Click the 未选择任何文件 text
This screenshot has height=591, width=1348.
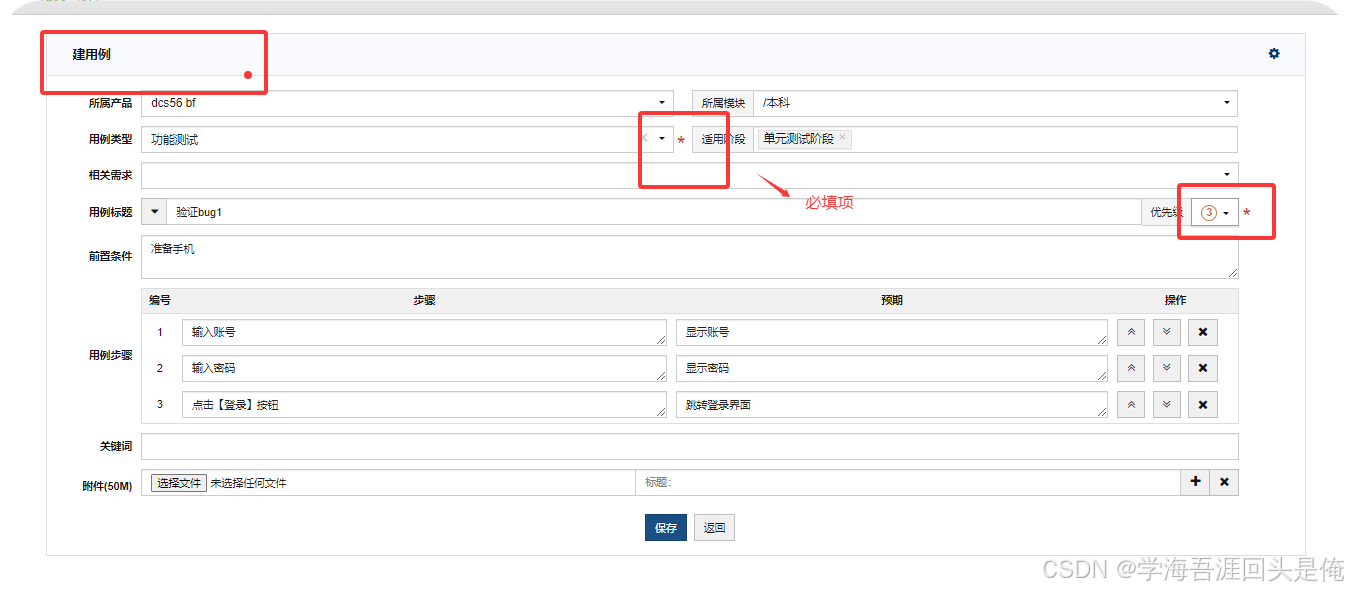(x=248, y=483)
